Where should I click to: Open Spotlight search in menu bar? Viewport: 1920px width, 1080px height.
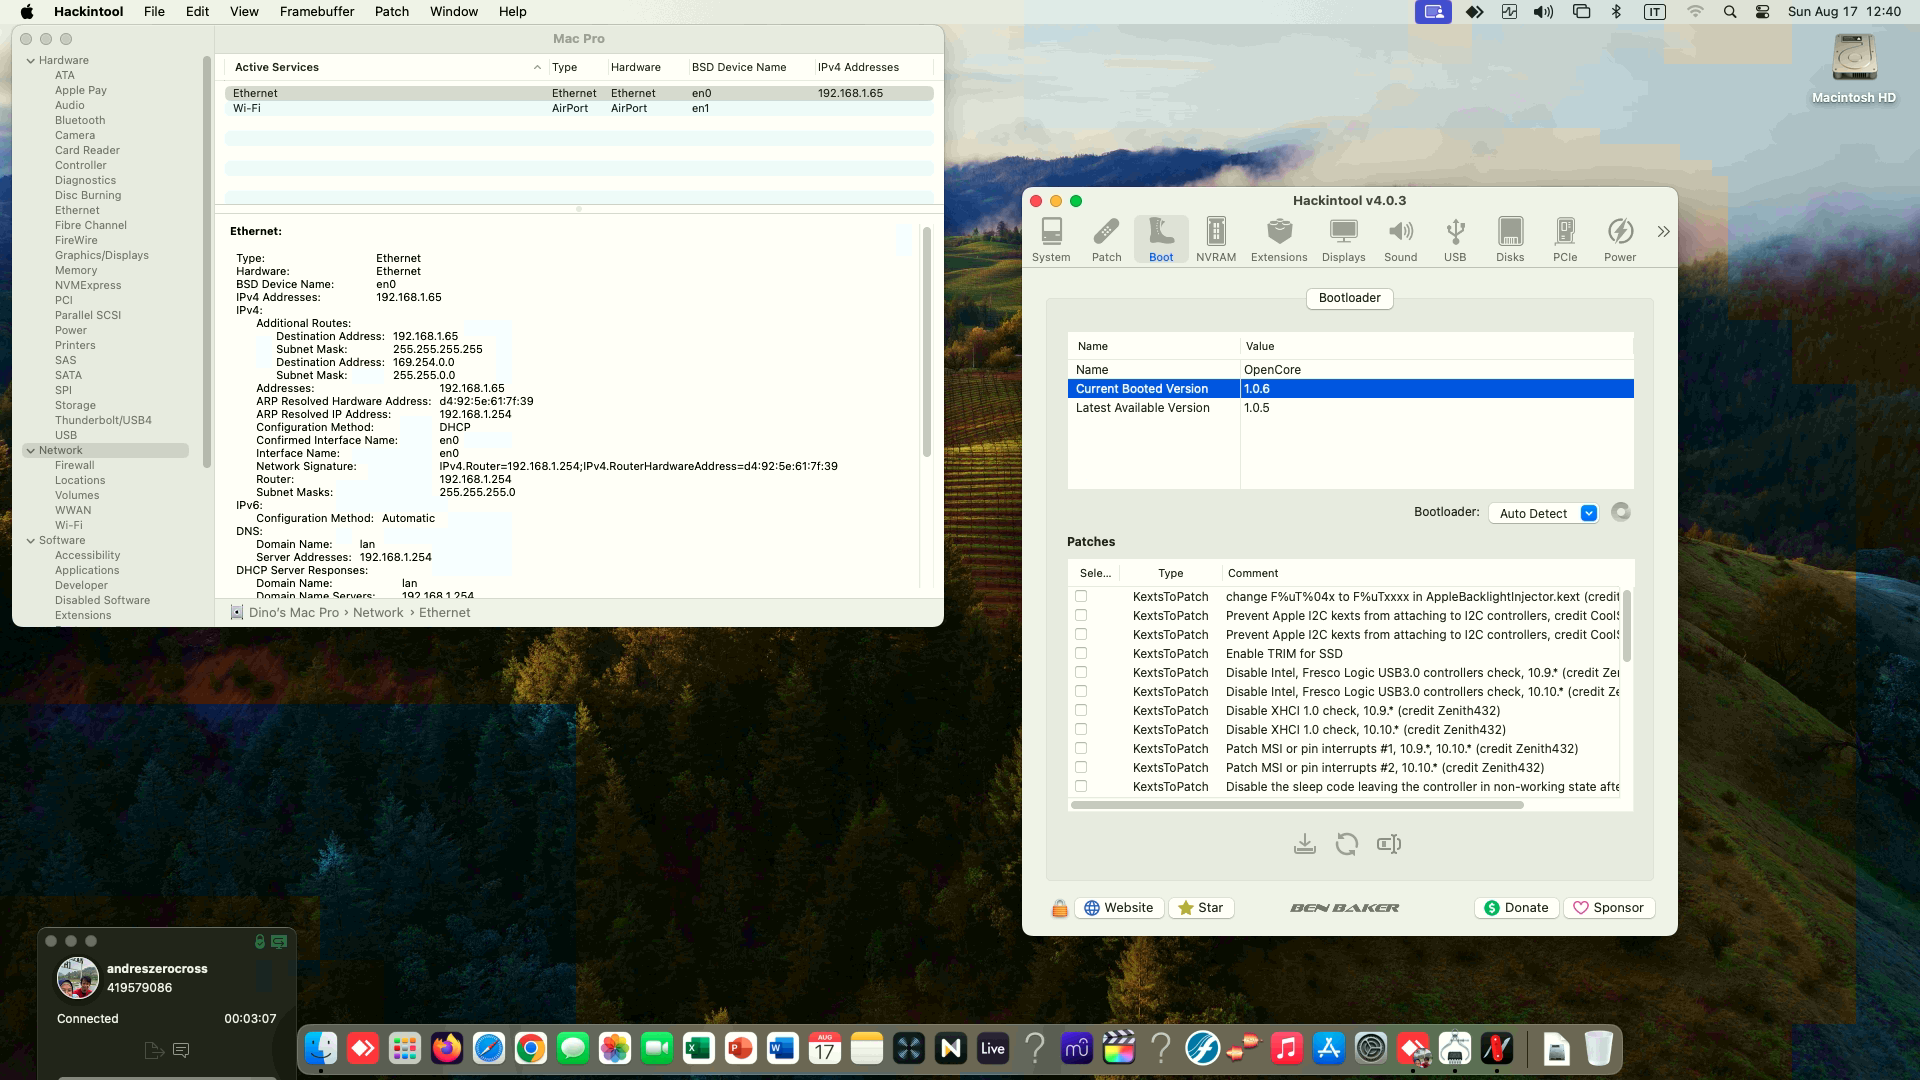click(x=1729, y=12)
